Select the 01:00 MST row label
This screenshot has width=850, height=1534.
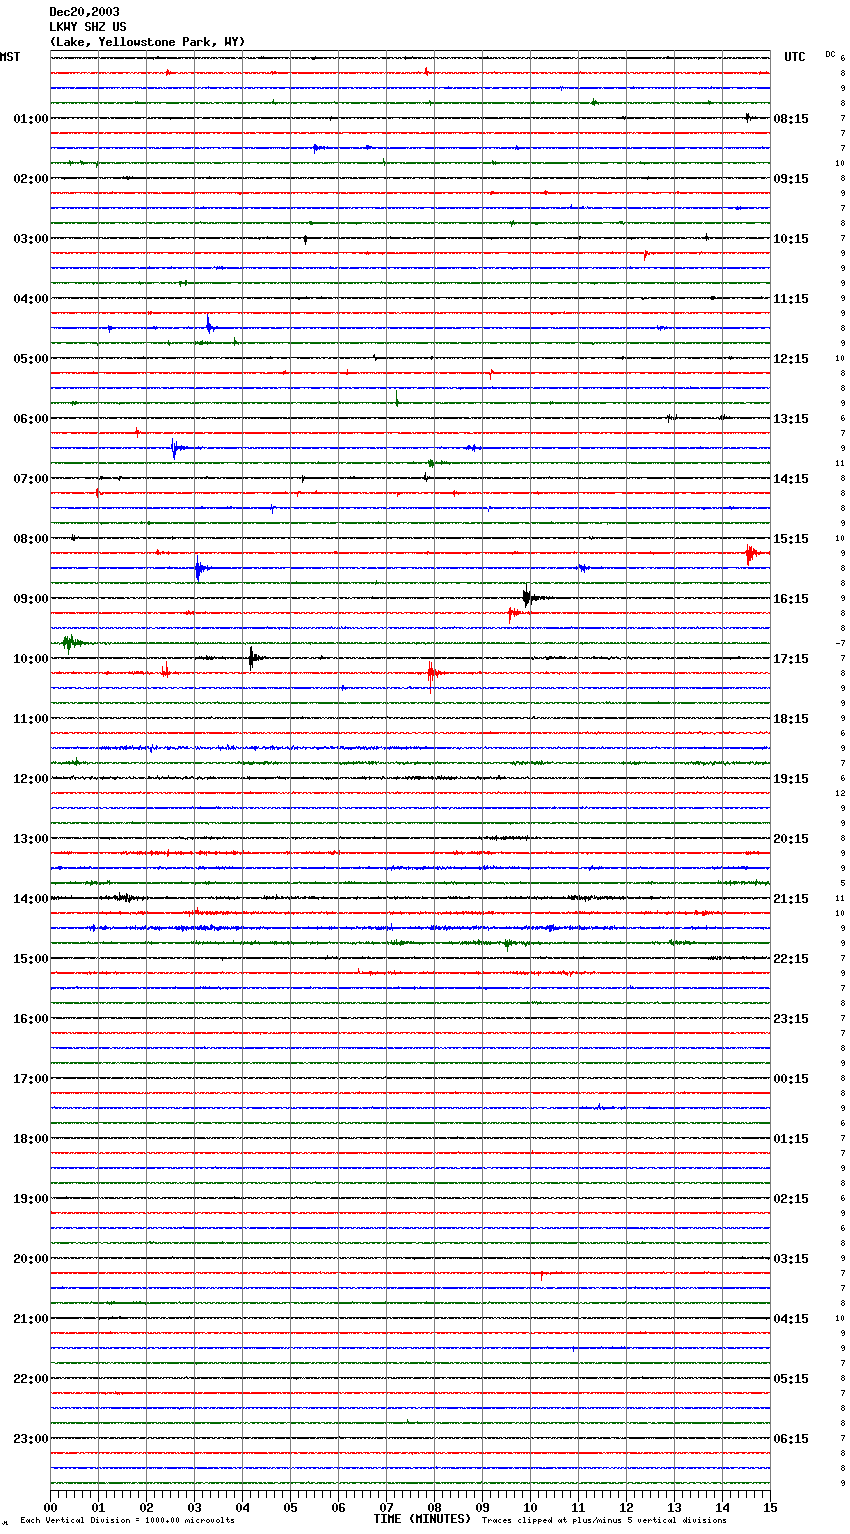31,119
